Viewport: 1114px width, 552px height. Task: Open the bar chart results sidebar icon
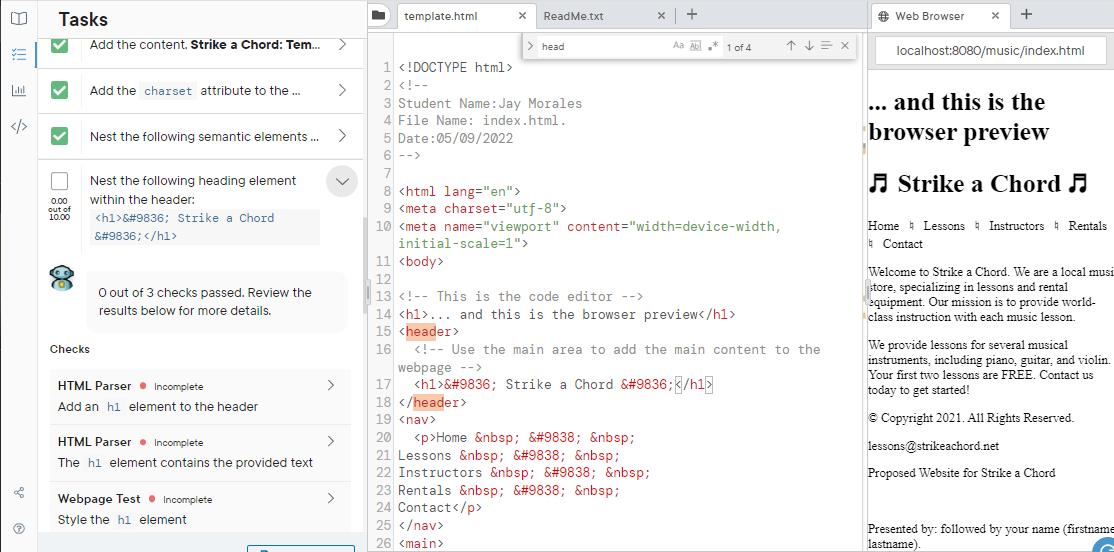[x=19, y=90]
